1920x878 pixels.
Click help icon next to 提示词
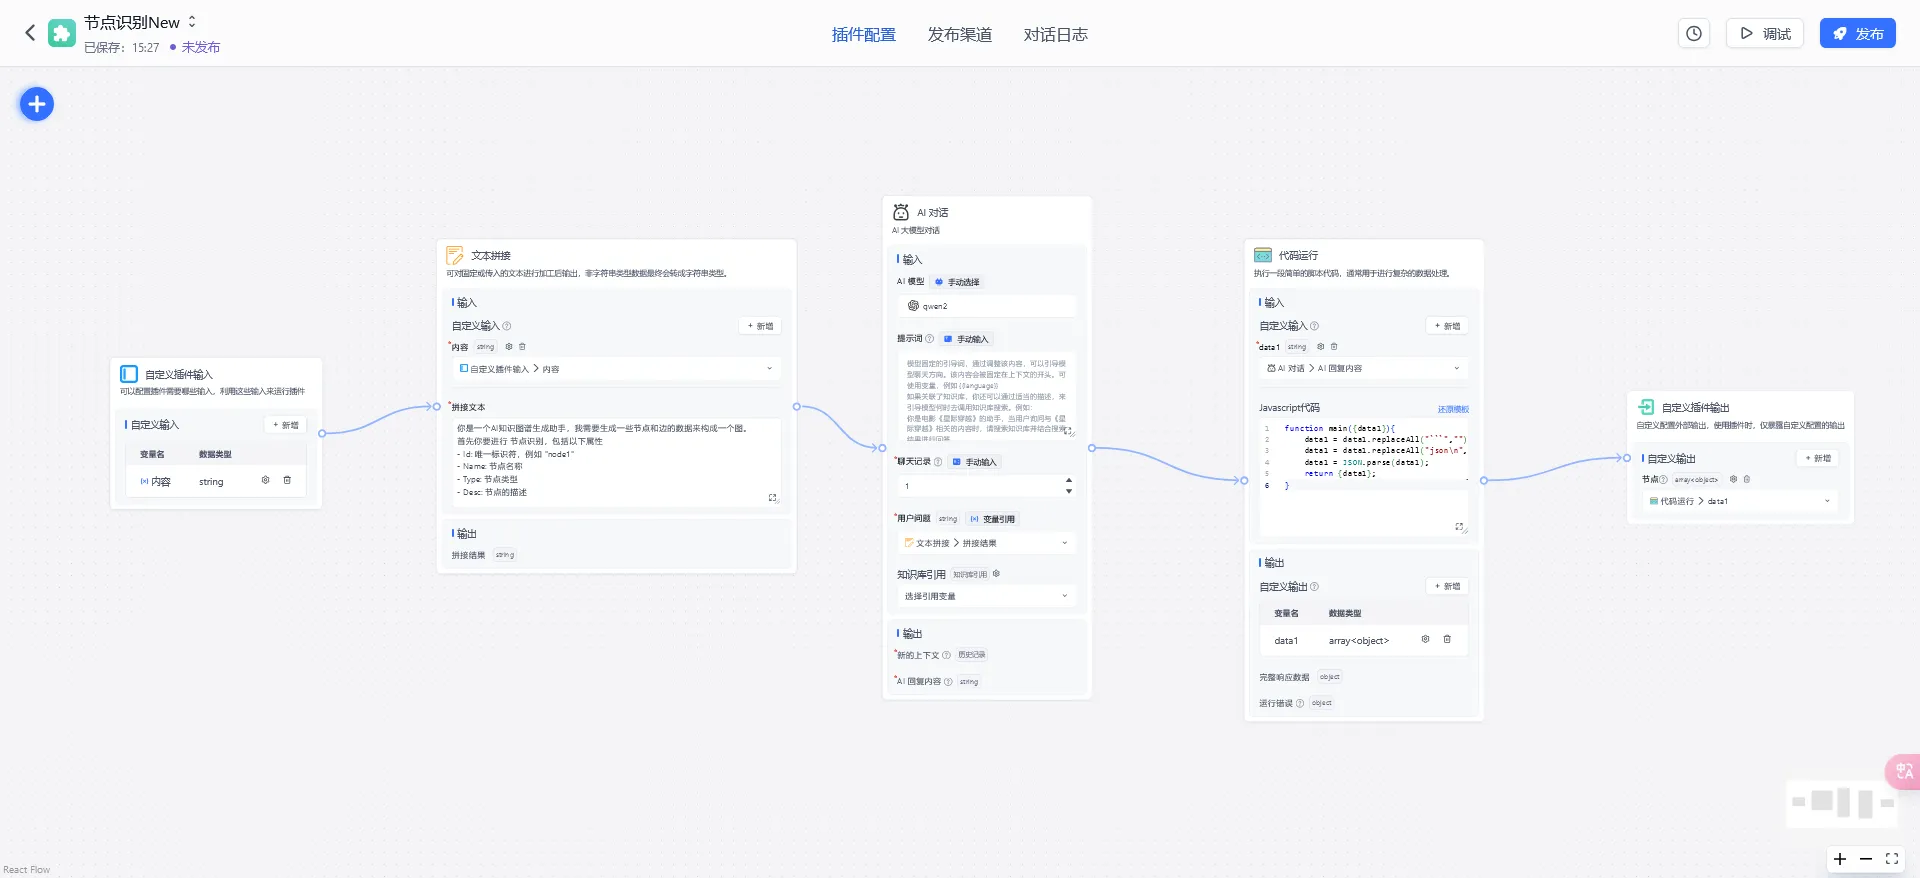click(929, 339)
